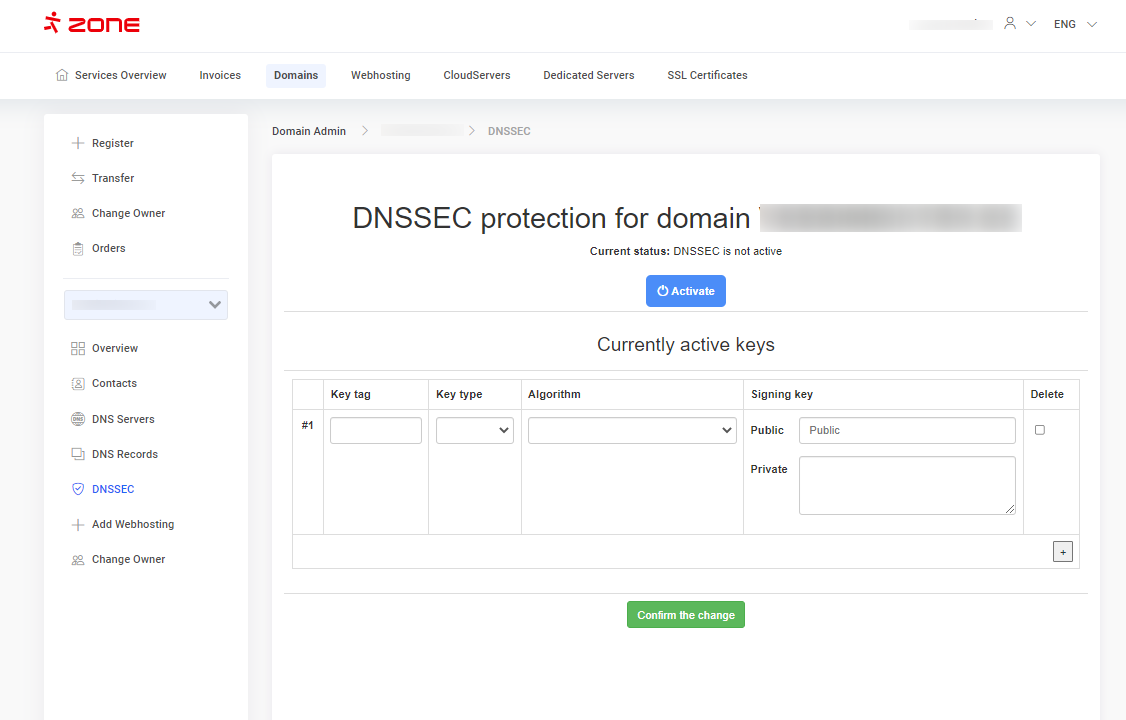Screen dimensions: 1126x720
Task: Click the Confirm the change button
Action: pyautogui.click(x=686, y=615)
